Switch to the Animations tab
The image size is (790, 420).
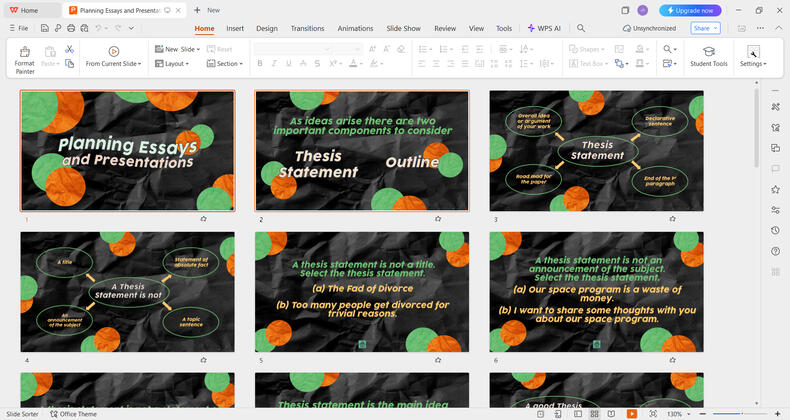point(355,28)
